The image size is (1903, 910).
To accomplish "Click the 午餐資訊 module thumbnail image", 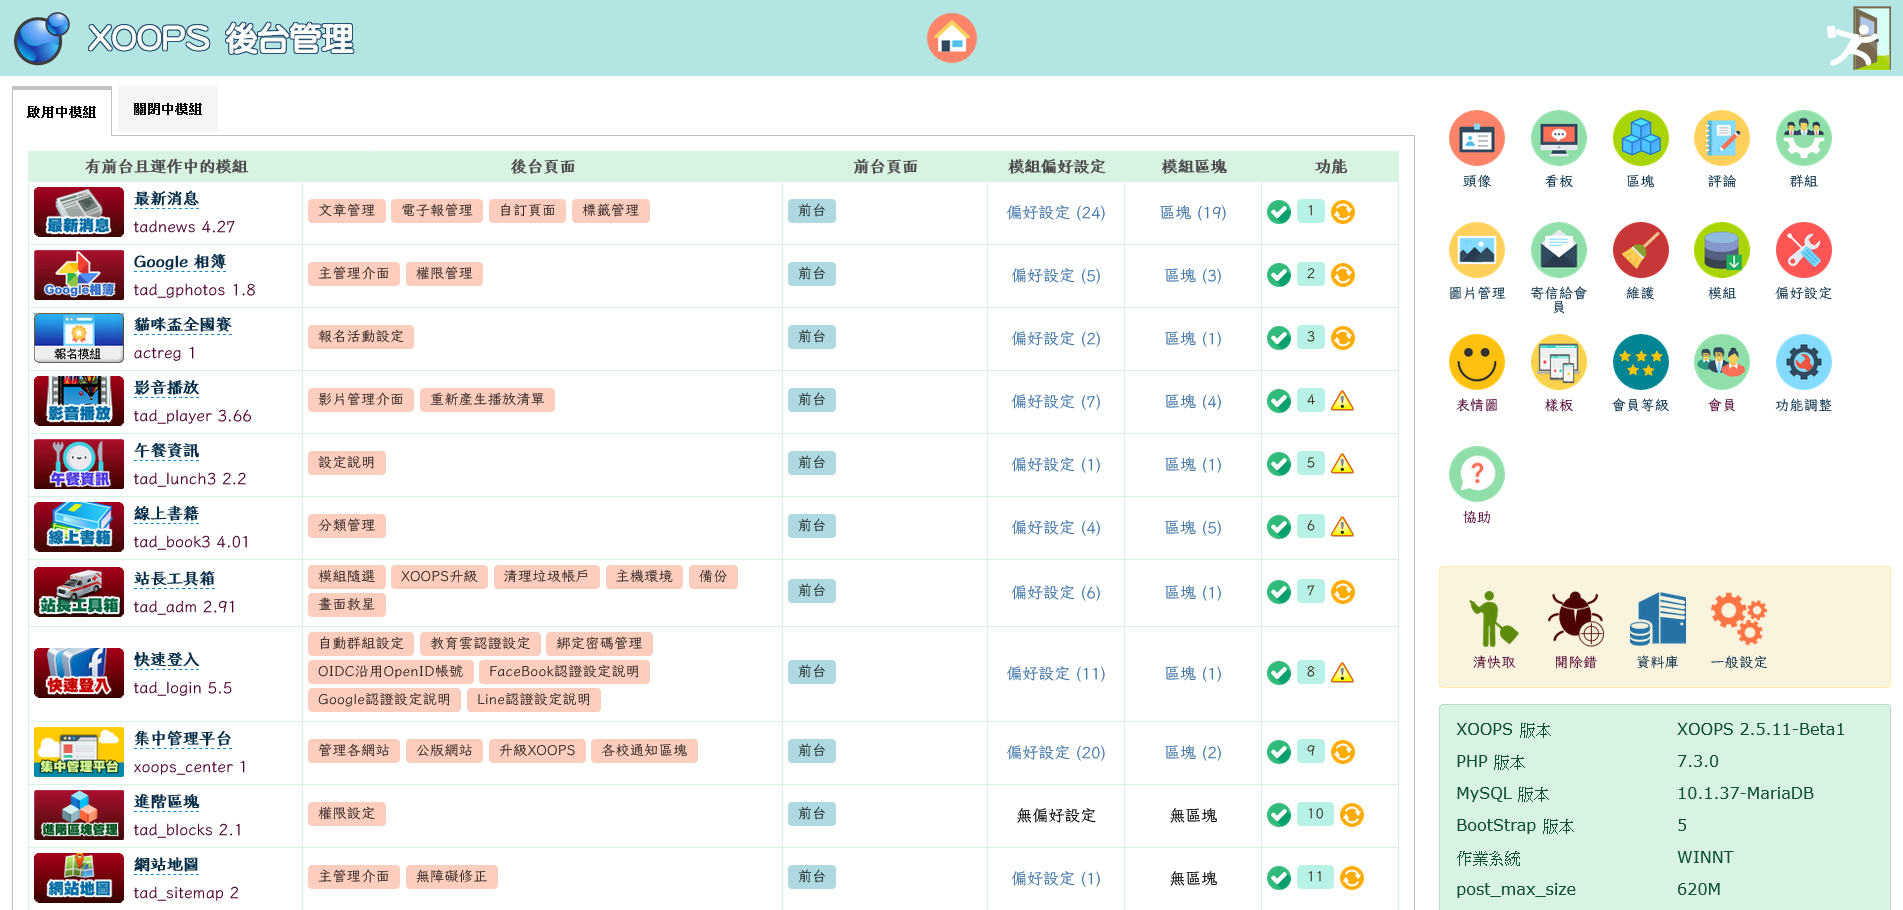I will coord(79,464).
